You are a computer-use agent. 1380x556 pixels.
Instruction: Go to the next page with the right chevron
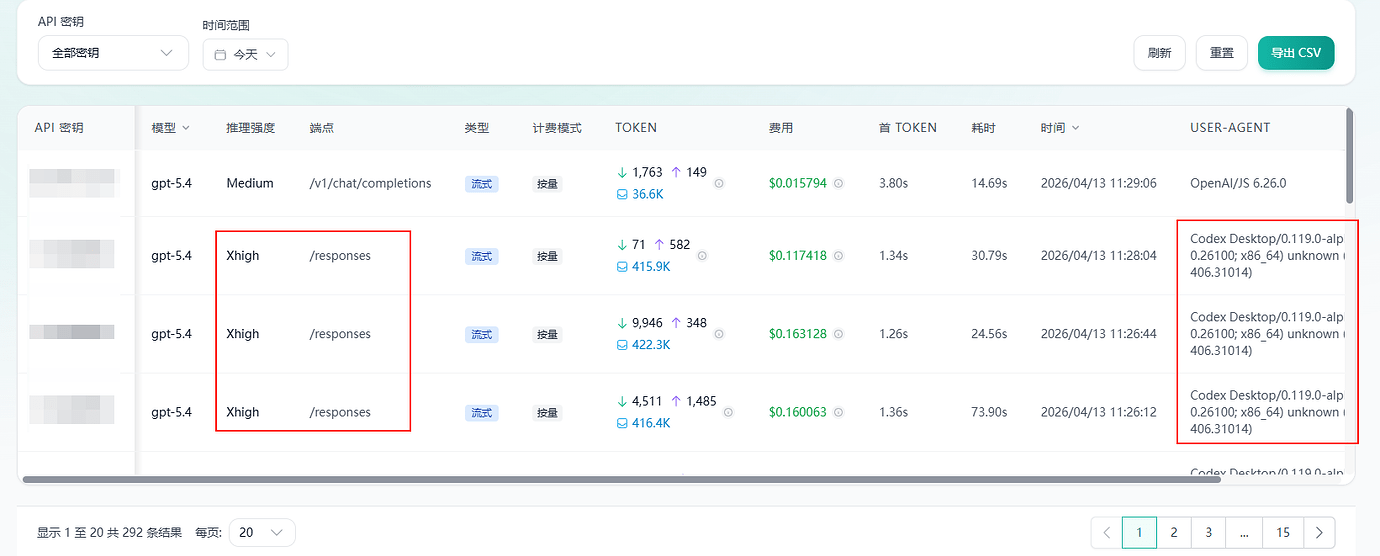pos(1320,533)
